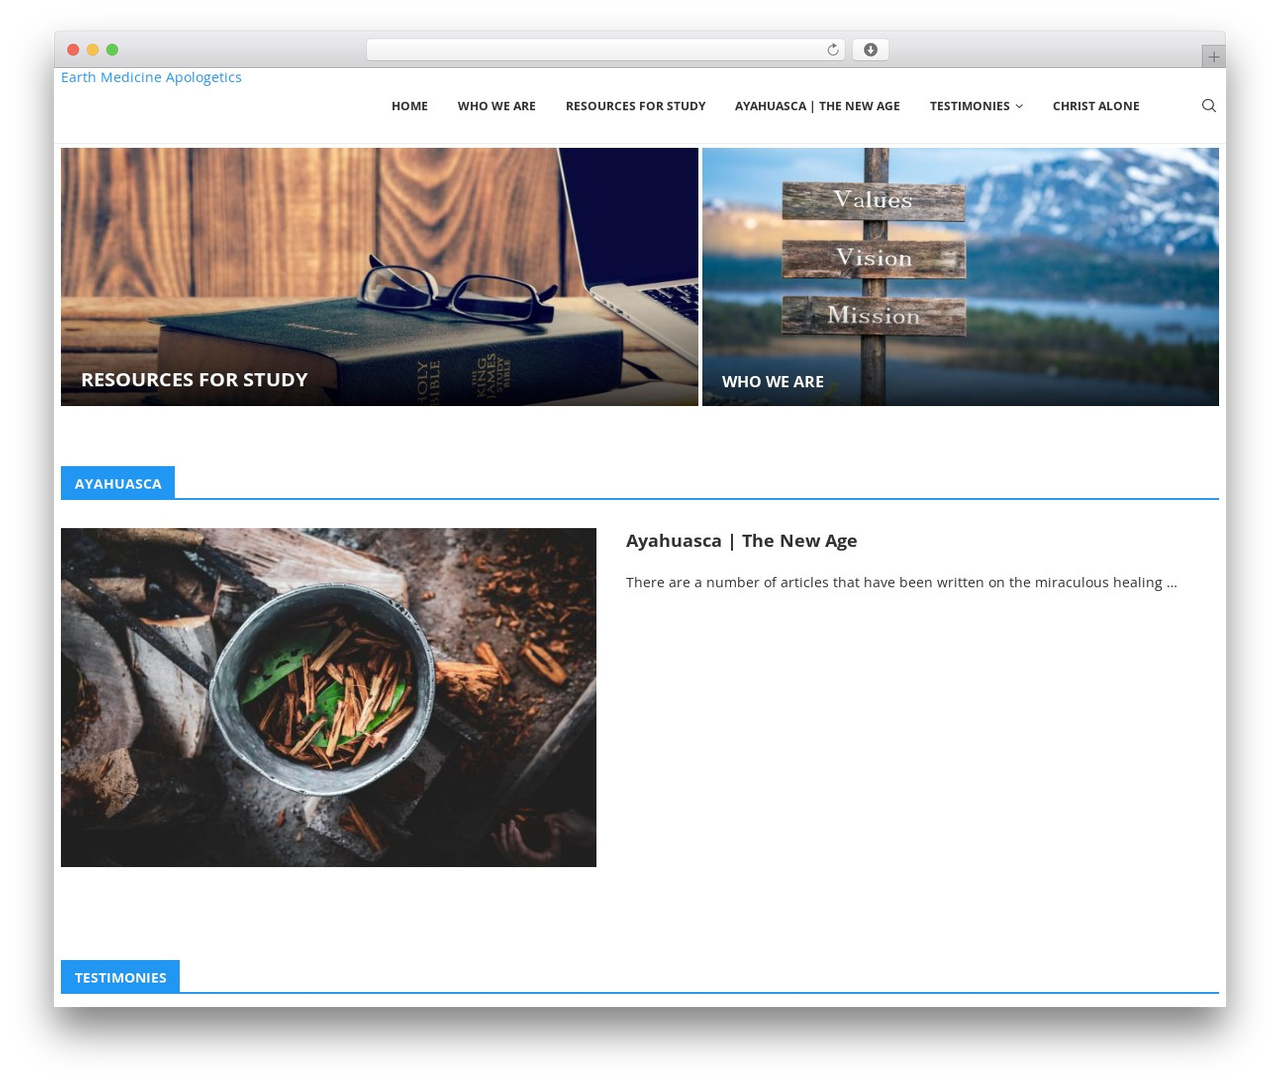Open Resources For Study in navigation
Screen dimensions: 1280x1084
[x=635, y=106]
